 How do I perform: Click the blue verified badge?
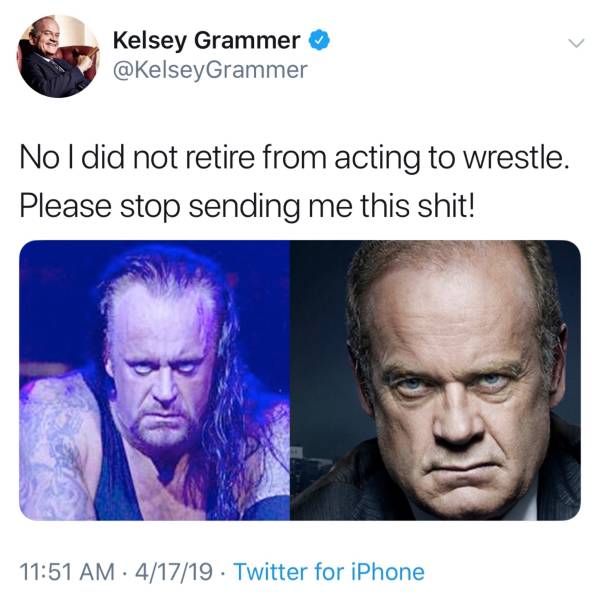pos(320,41)
